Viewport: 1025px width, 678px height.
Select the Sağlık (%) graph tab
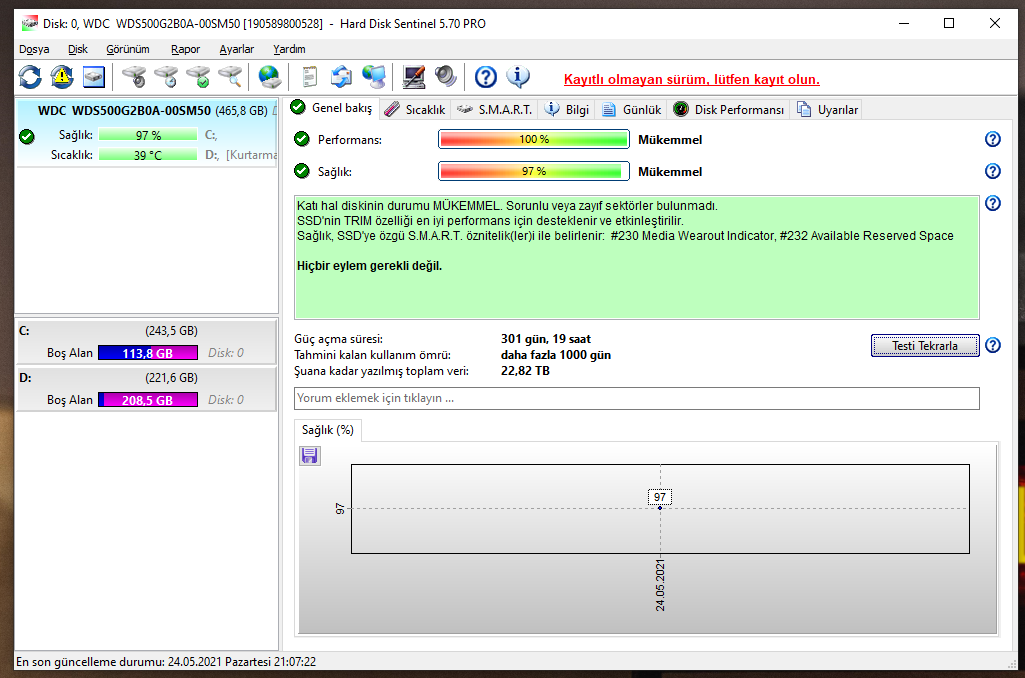click(x=328, y=430)
